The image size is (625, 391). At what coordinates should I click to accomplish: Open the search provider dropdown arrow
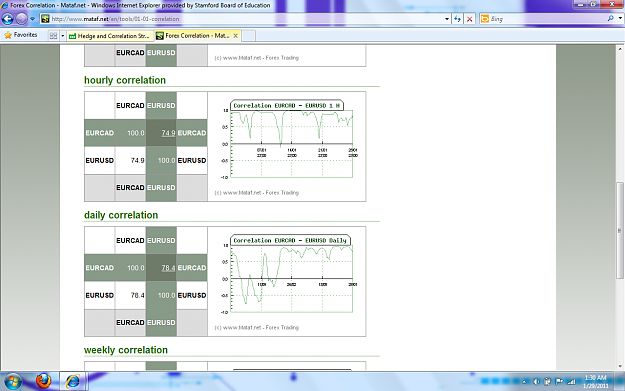620,18
